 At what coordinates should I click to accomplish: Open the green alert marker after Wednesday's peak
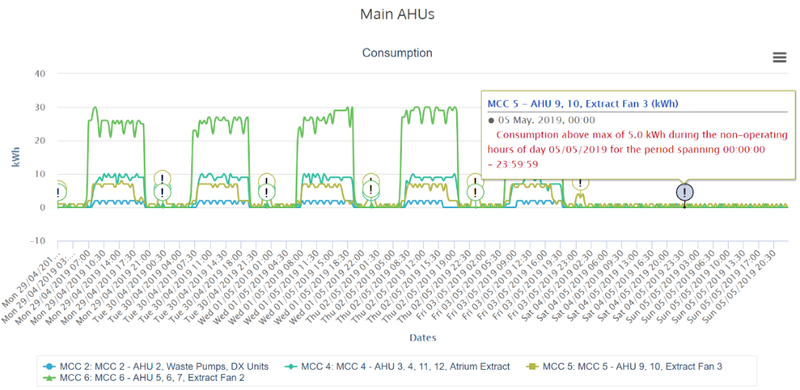371,190
